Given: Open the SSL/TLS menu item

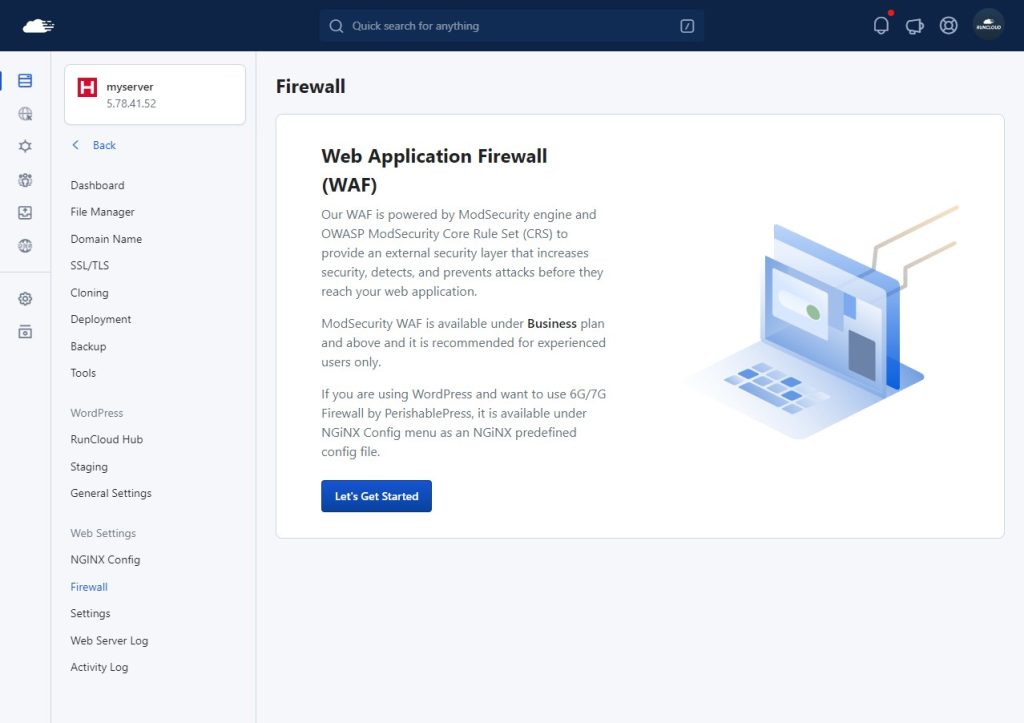Looking at the screenshot, I should point(89,265).
